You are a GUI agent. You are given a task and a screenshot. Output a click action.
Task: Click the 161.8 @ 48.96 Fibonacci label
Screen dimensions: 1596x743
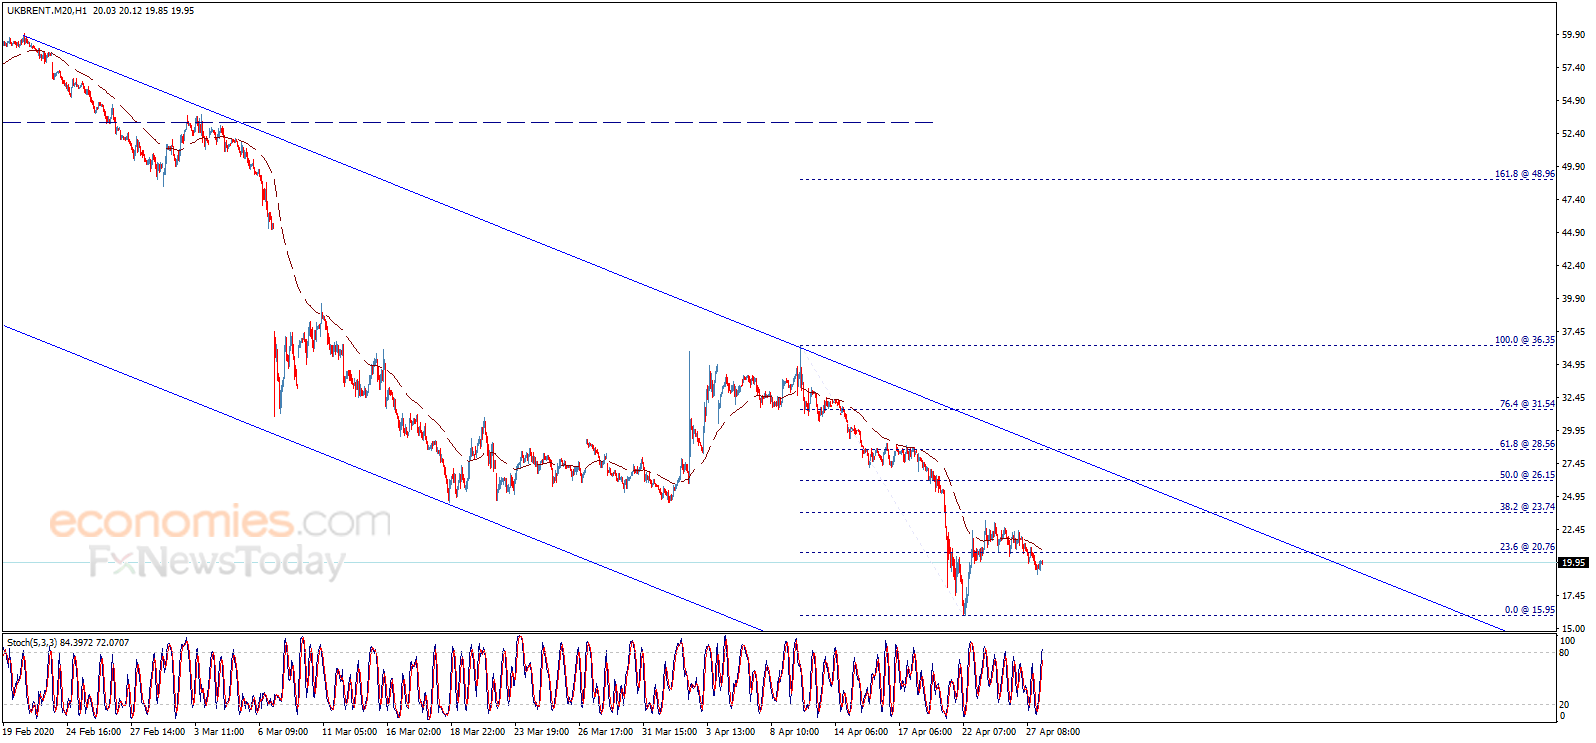pyautogui.click(x=1525, y=174)
